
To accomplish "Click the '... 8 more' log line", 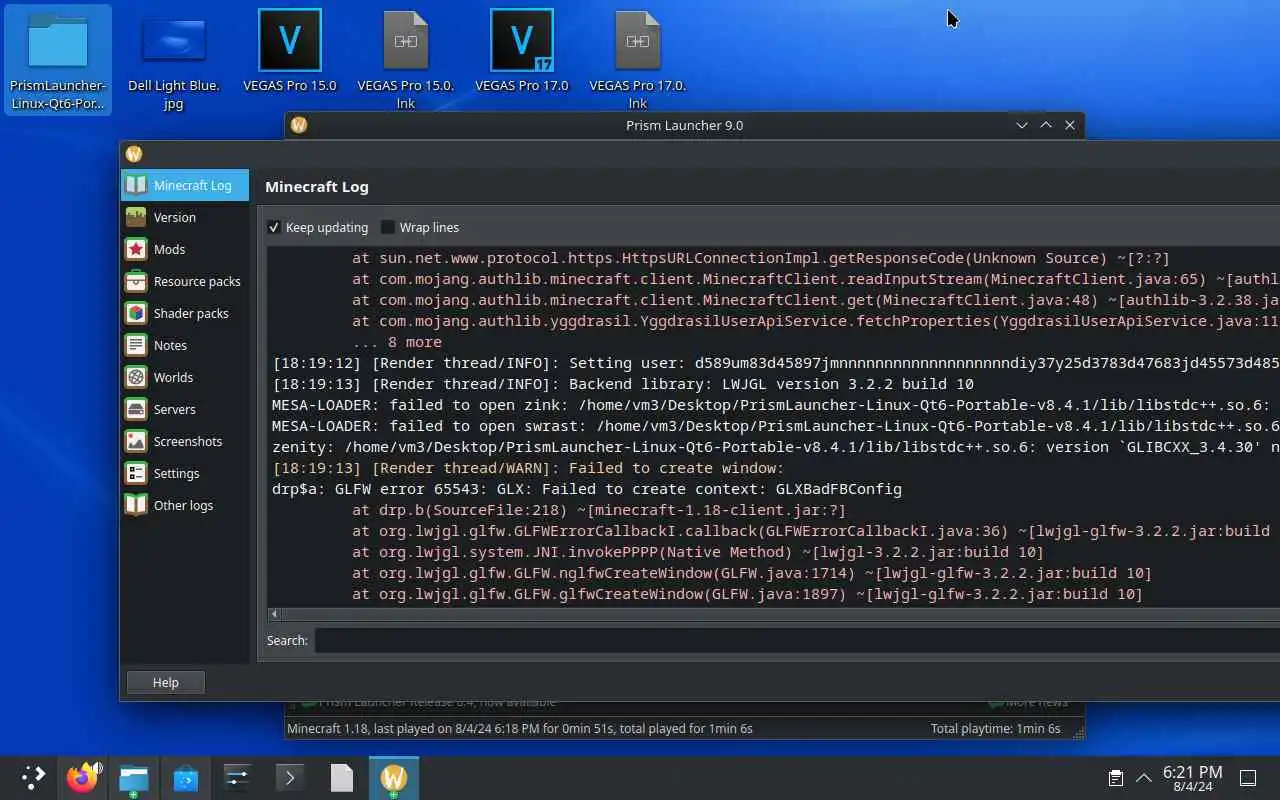I will point(397,342).
